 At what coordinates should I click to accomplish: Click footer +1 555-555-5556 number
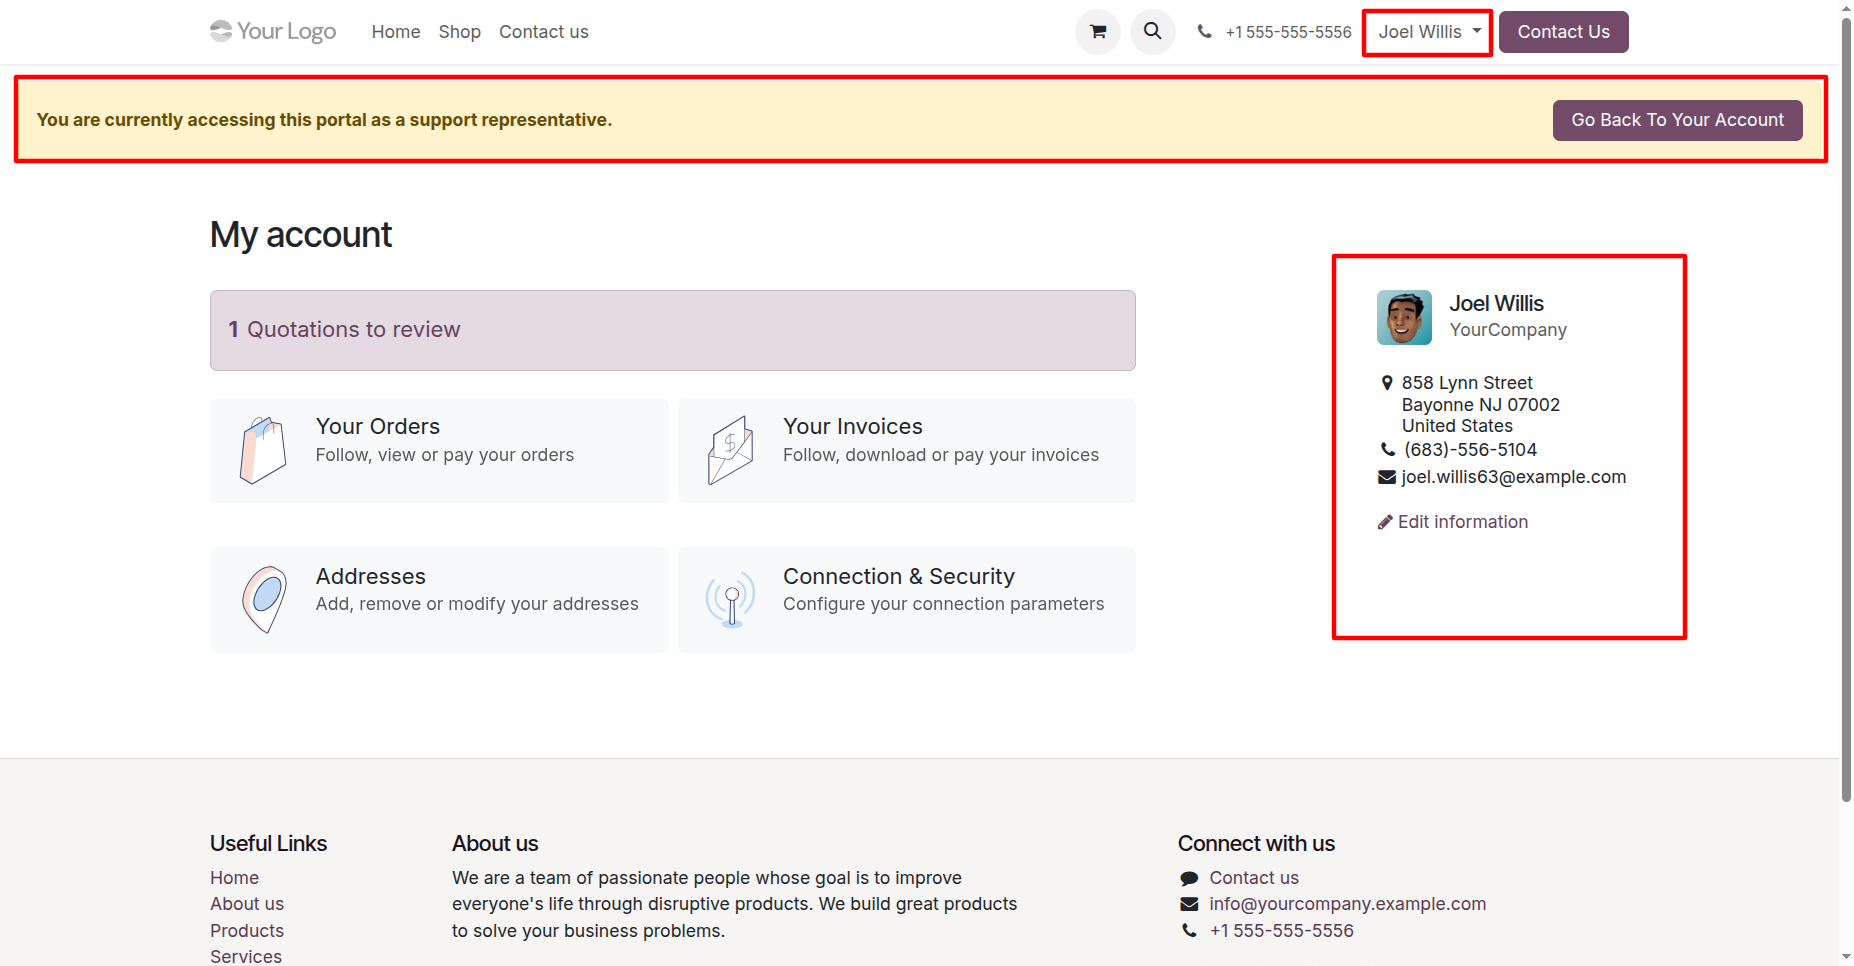pyautogui.click(x=1281, y=931)
